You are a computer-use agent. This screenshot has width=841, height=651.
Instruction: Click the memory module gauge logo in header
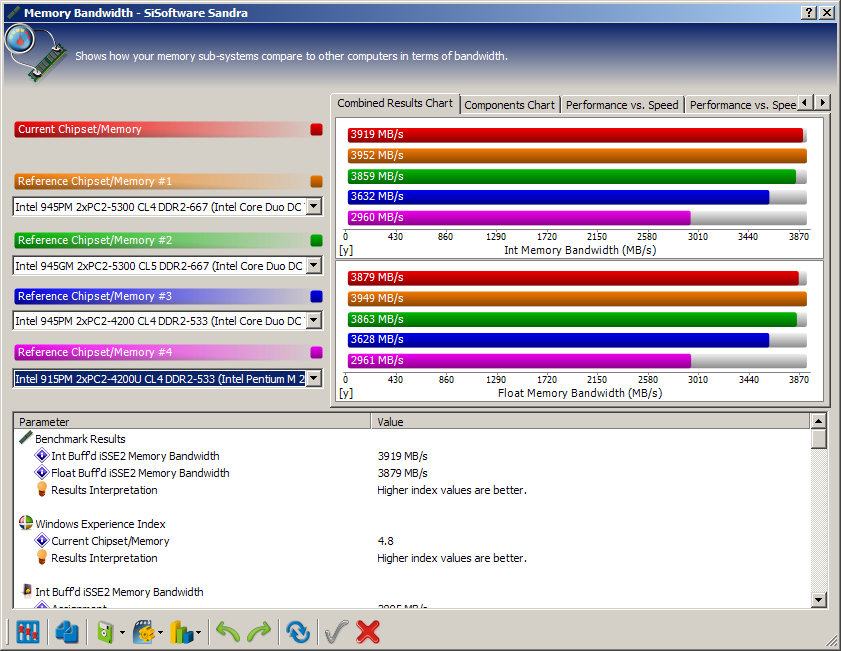(35, 53)
